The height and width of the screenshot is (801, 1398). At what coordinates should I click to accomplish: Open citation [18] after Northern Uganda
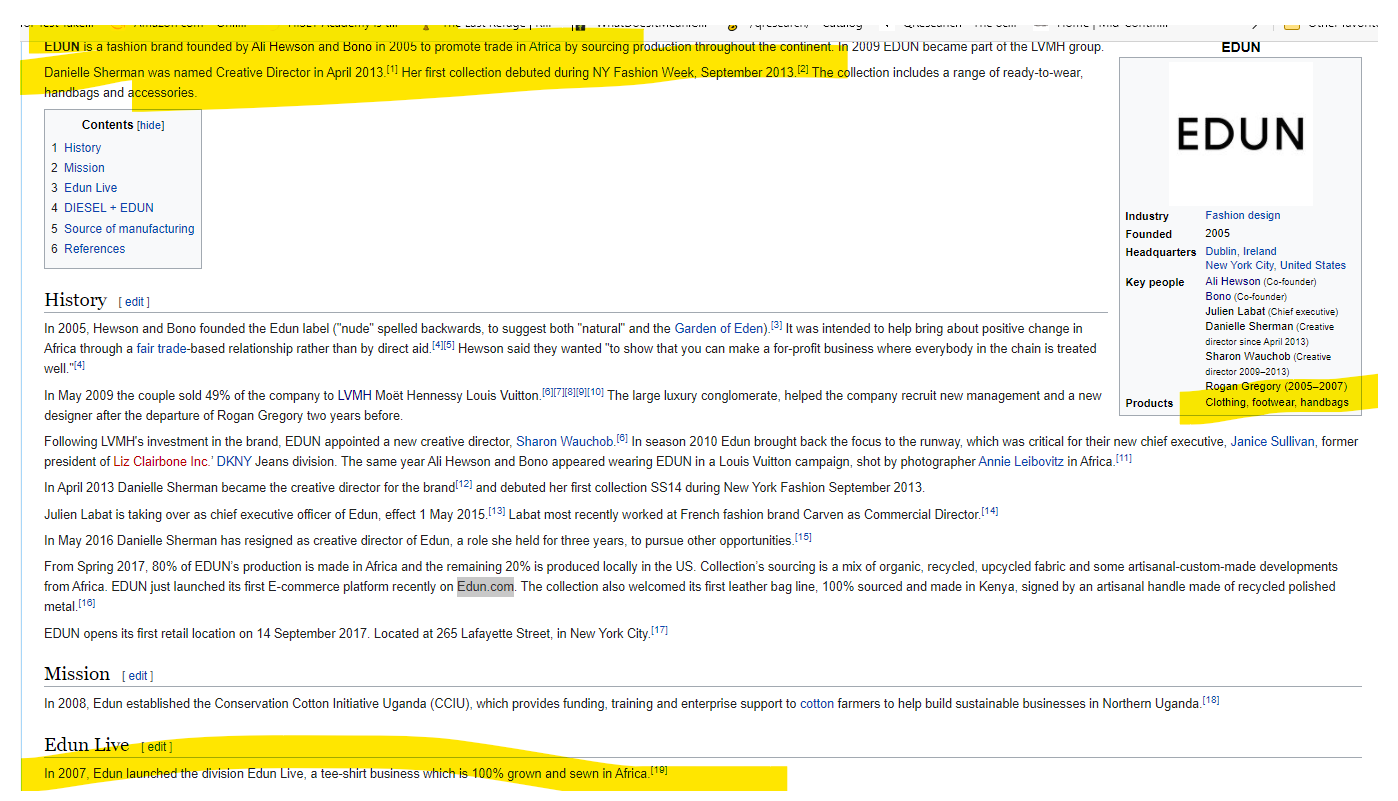(x=1211, y=700)
